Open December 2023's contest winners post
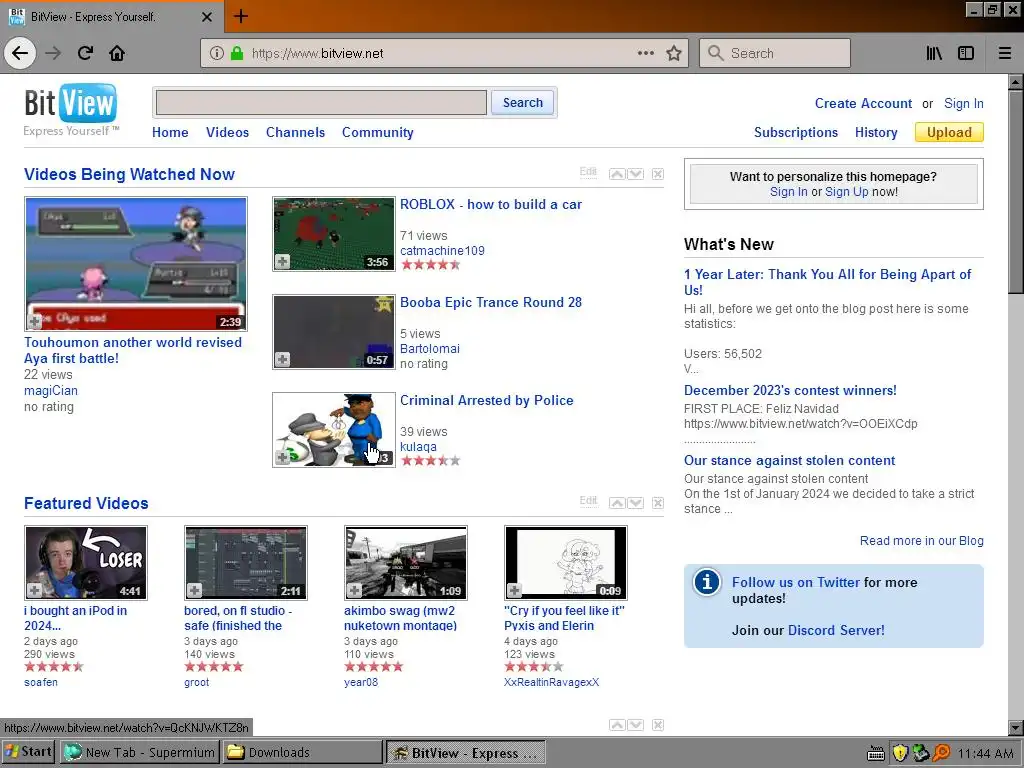 pyautogui.click(x=790, y=390)
